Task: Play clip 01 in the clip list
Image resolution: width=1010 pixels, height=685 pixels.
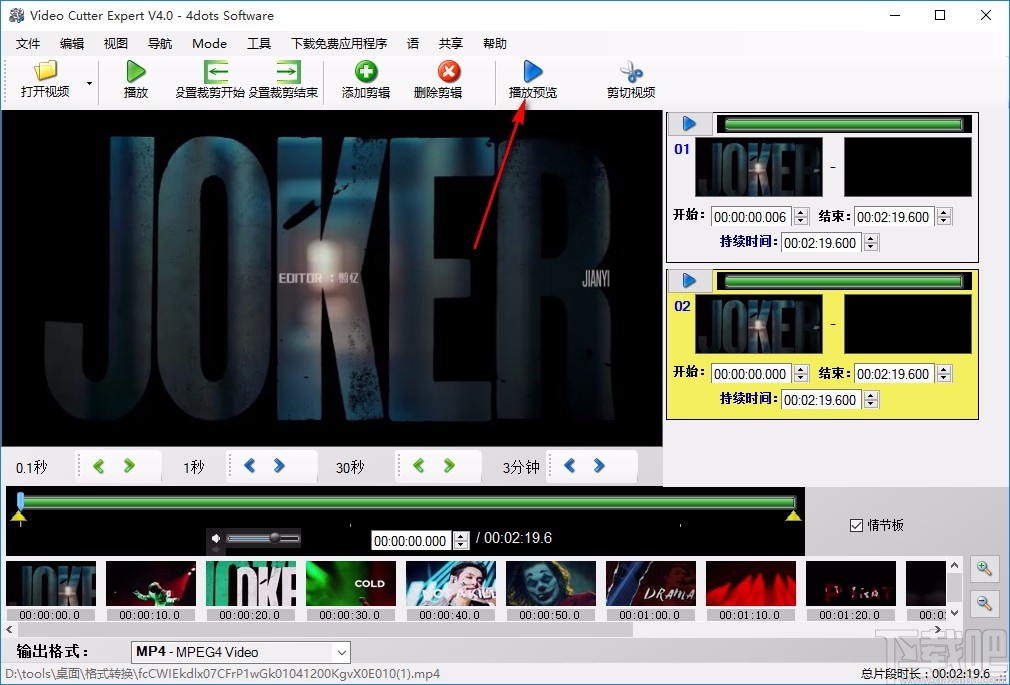Action: [688, 123]
